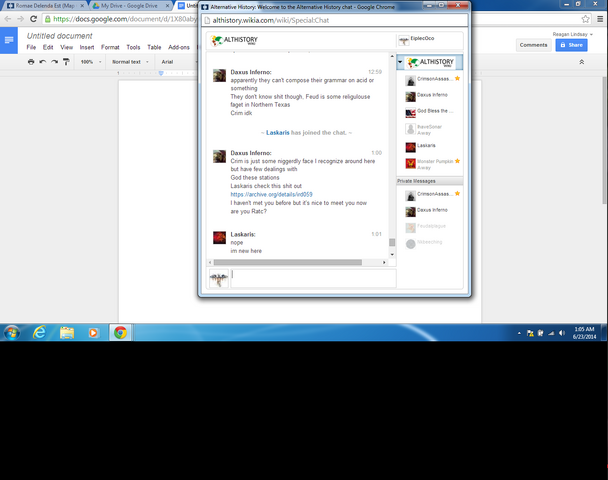Open File Explorer from taskbar
The image size is (608, 480).
[x=67, y=333]
